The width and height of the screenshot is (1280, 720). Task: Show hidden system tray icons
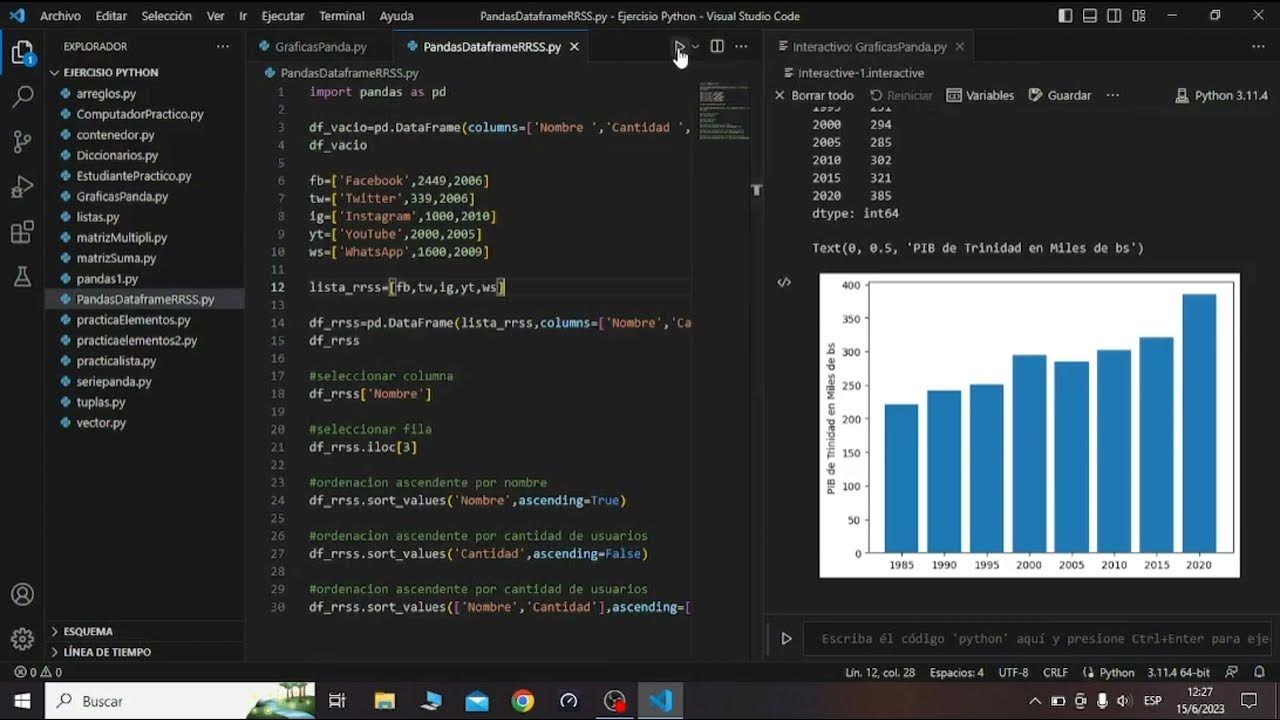point(1035,701)
